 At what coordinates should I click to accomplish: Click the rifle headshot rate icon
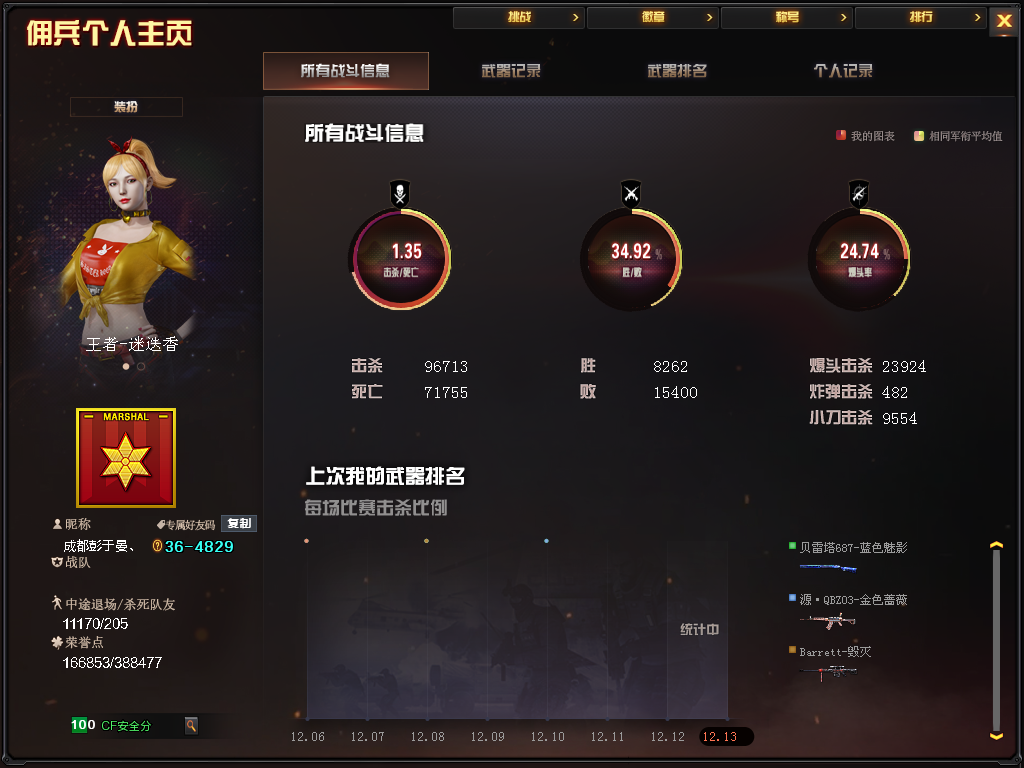coord(859,194)
